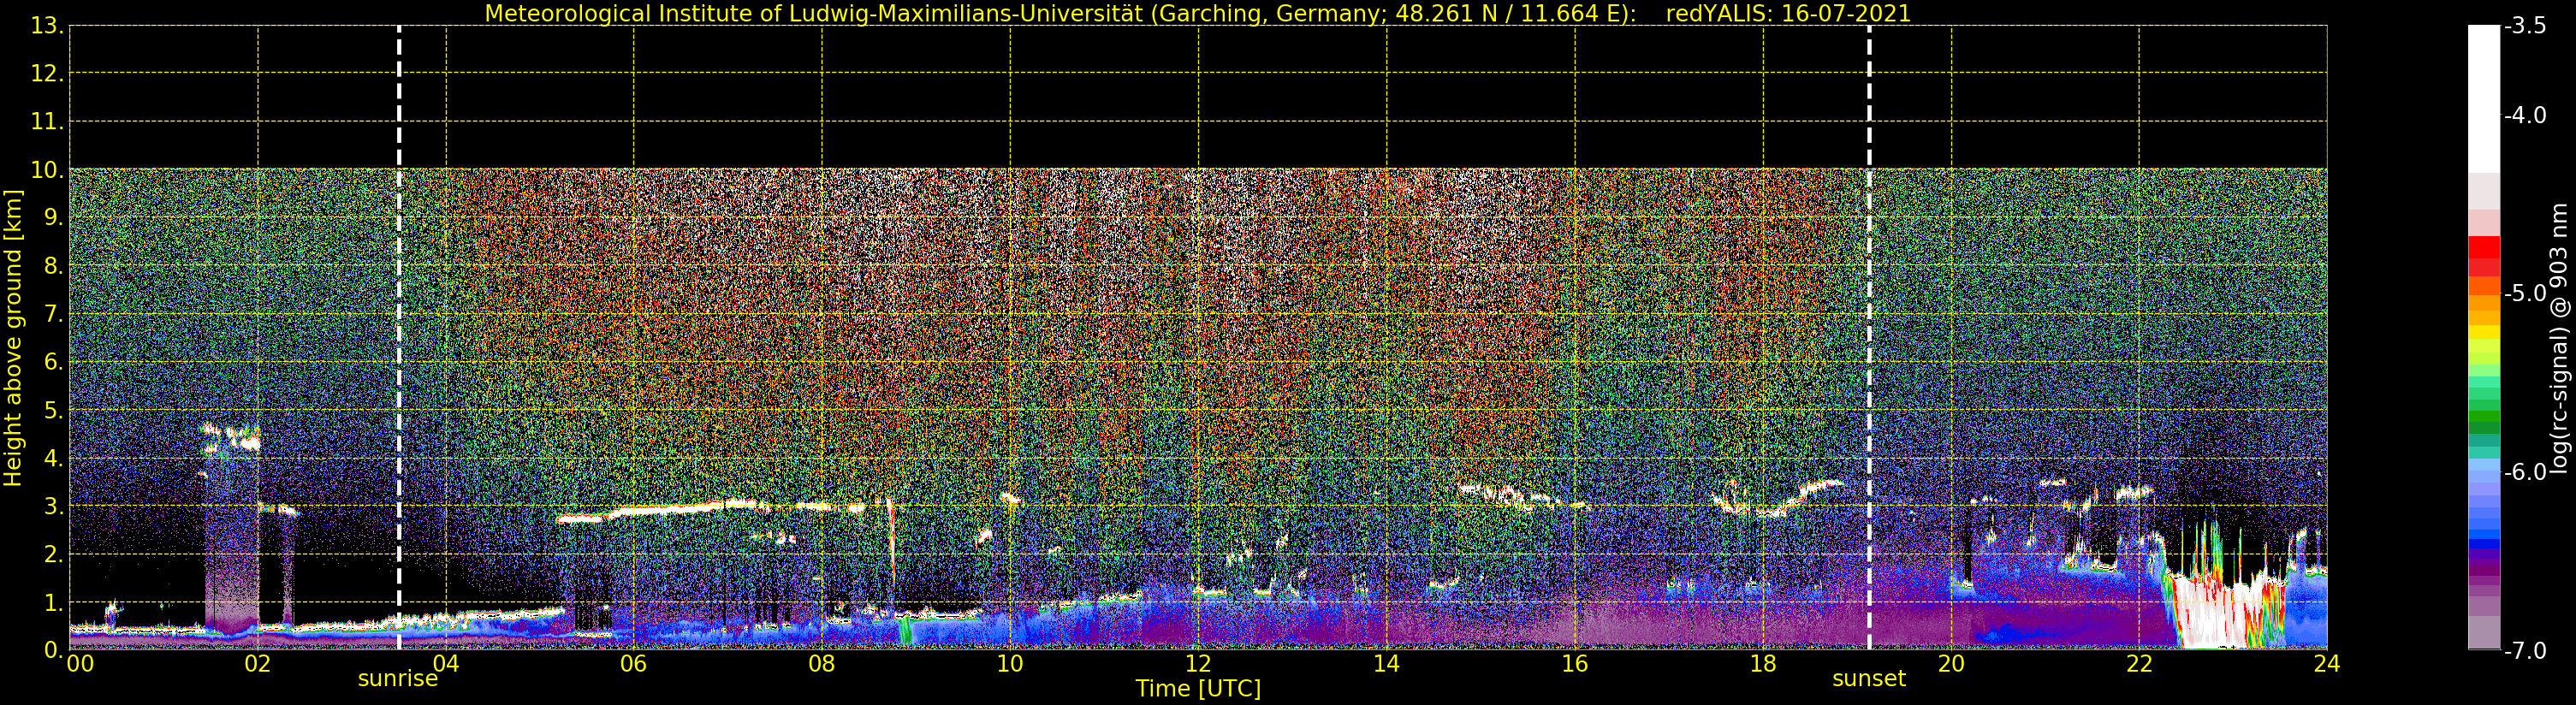
Task: Select the '7.' tick on the height axis
Action: [54, 314]
